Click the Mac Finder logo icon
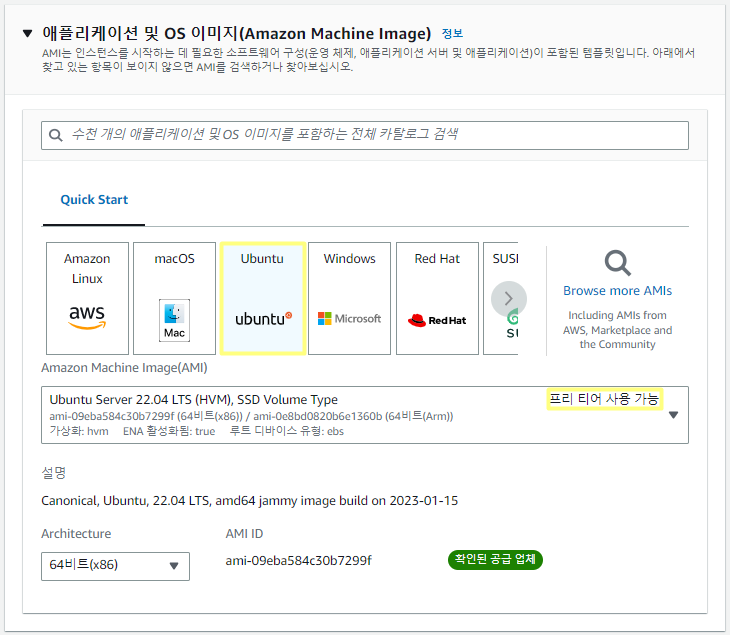 point(175,320)
